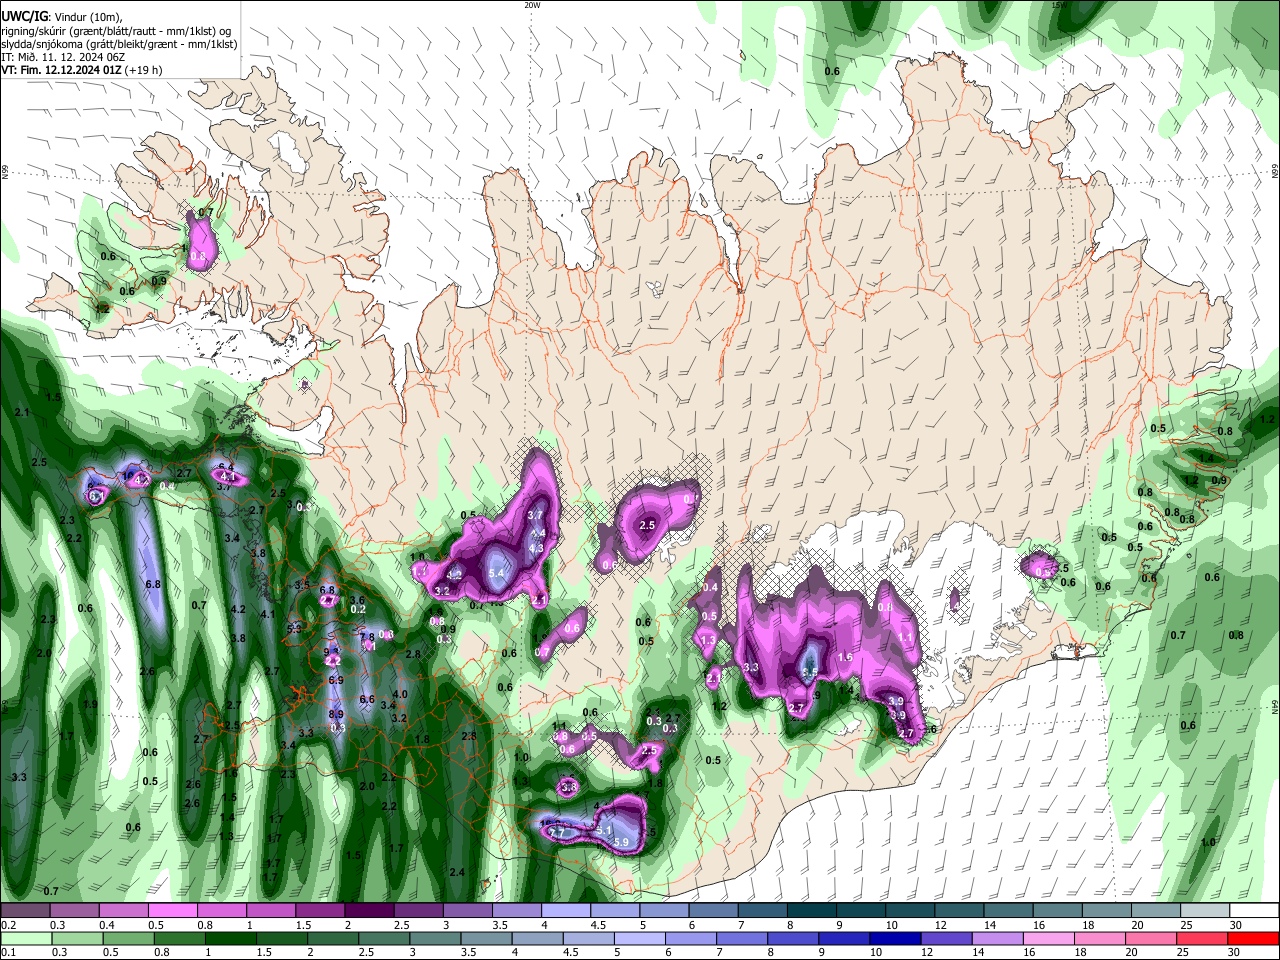
Task: Click the dark purple 2 swatch in upper legend row
Action: coord(369,911)
